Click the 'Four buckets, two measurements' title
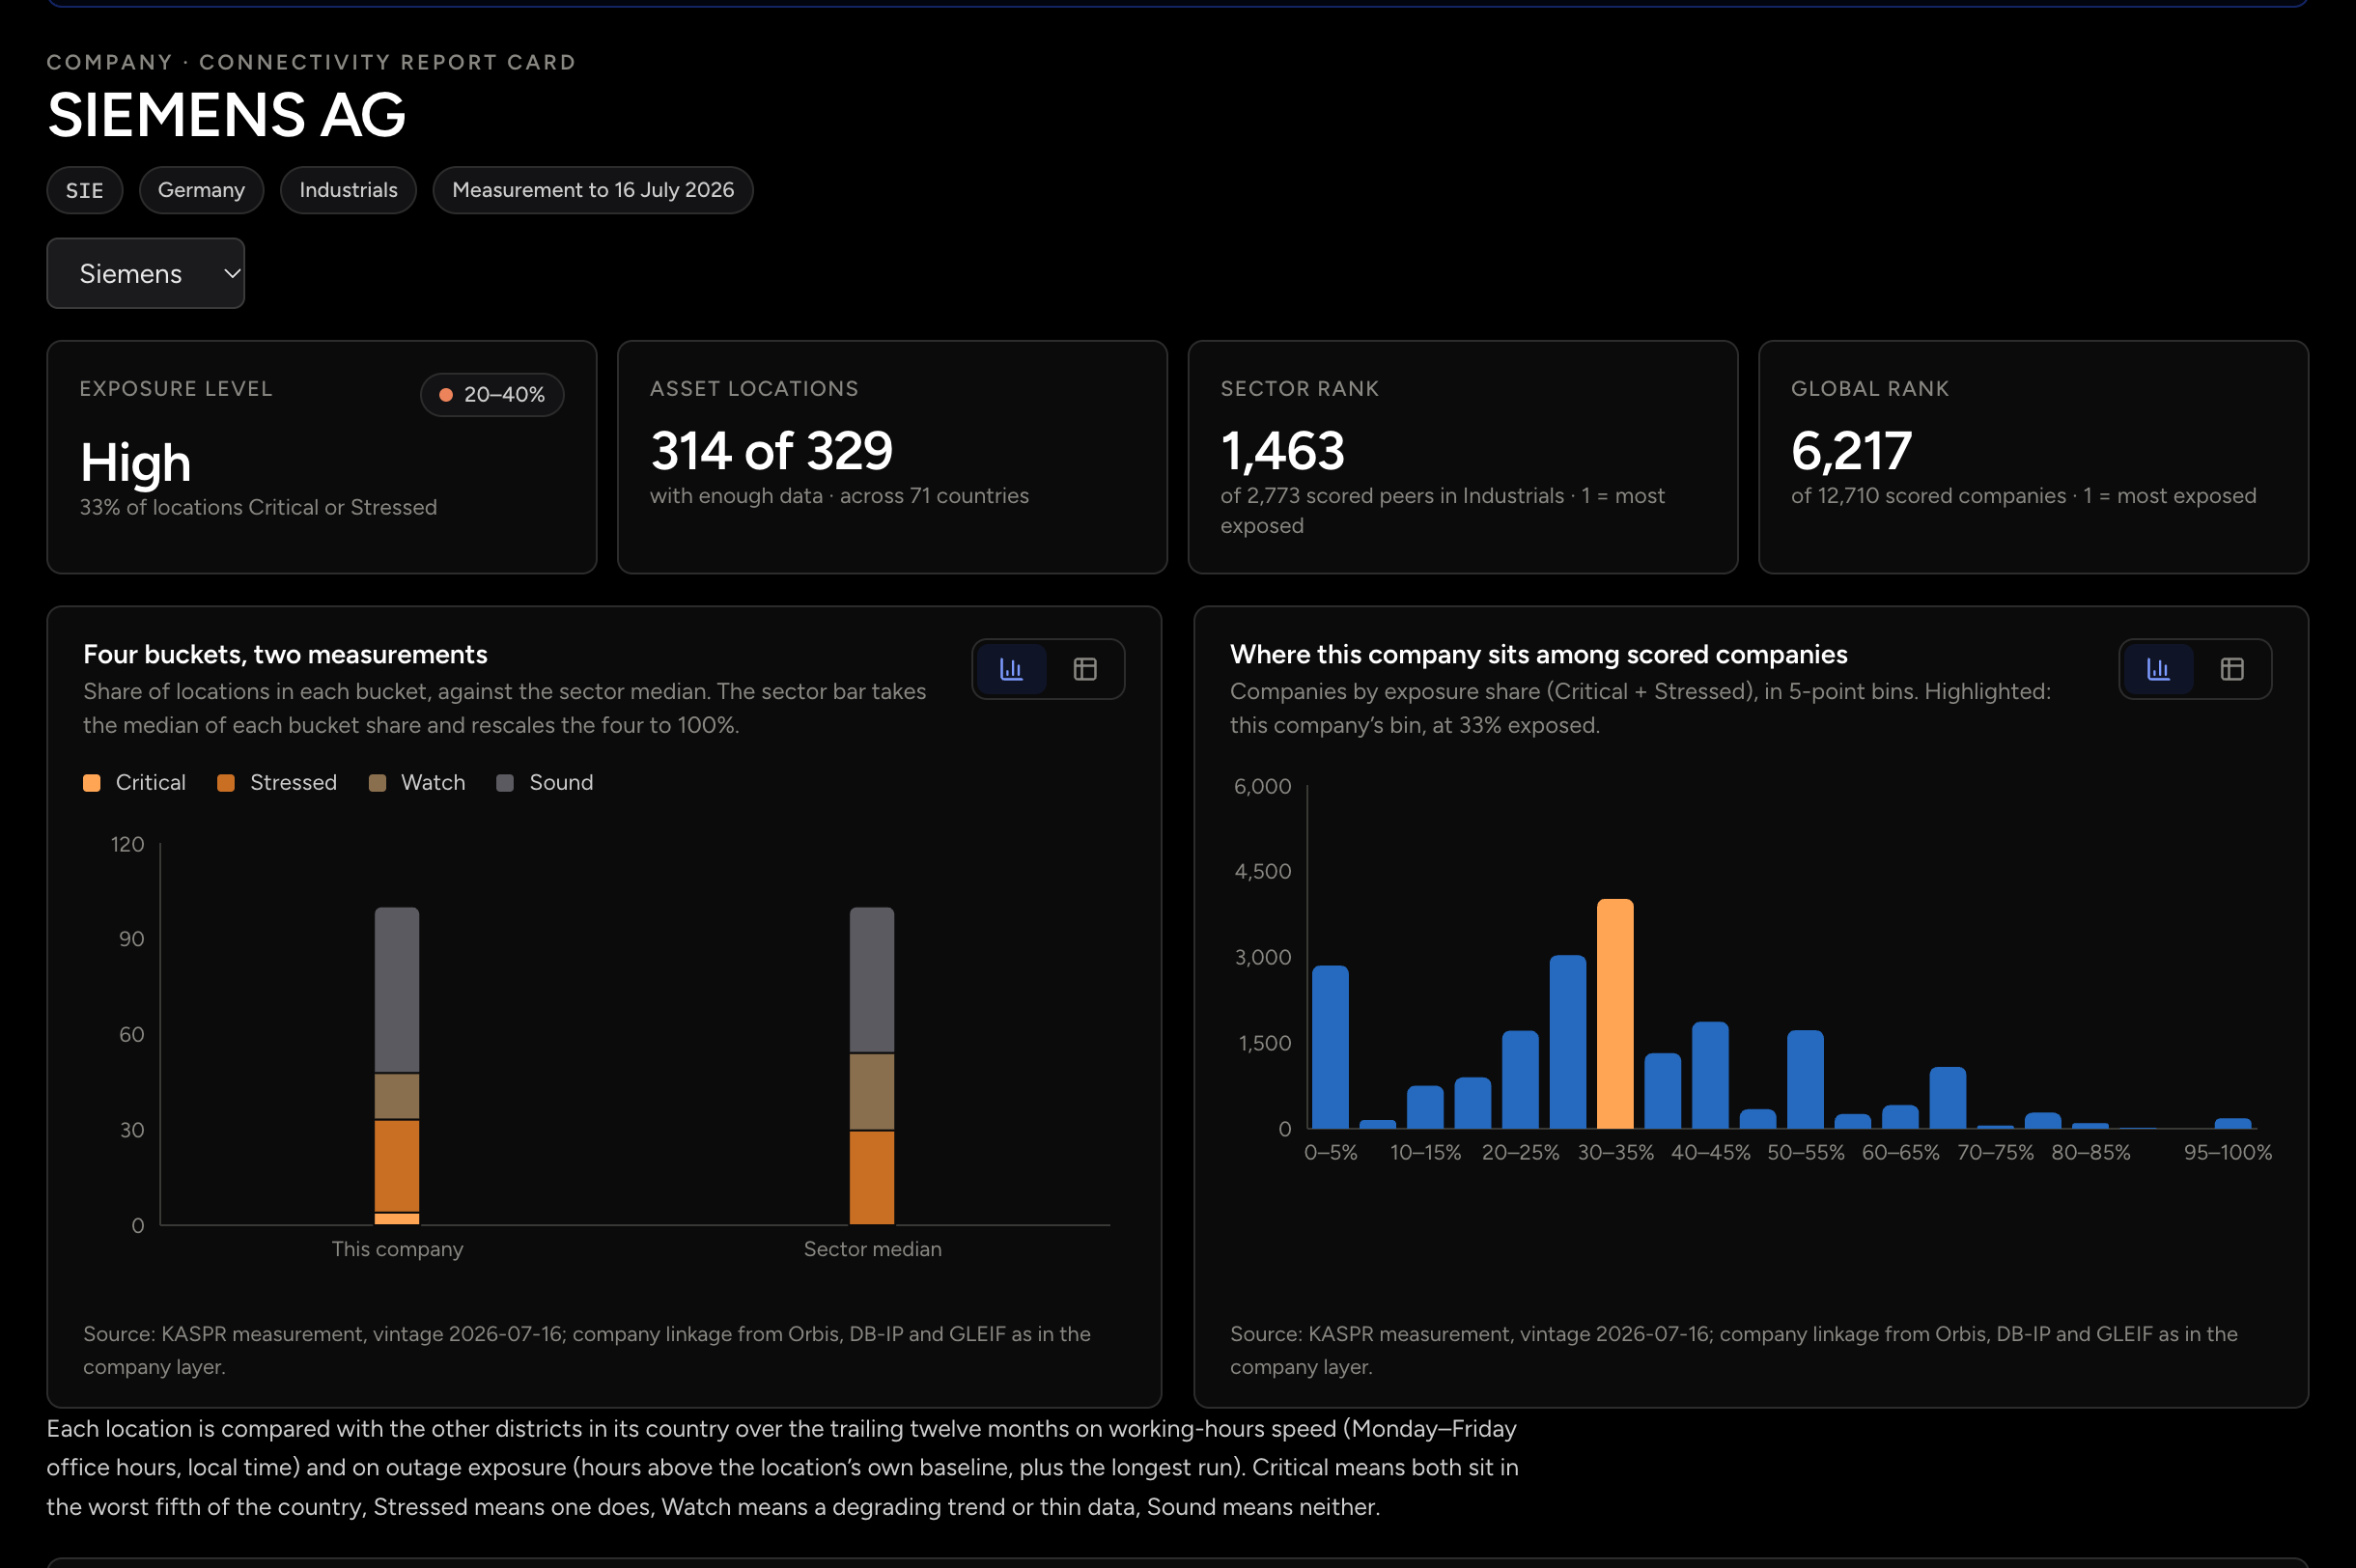The image size is (2356, 1568). (285, 654)
